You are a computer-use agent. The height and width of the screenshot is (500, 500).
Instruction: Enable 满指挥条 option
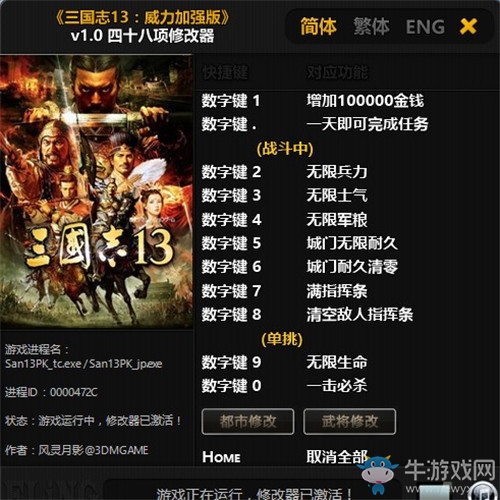tap(337, 291)
